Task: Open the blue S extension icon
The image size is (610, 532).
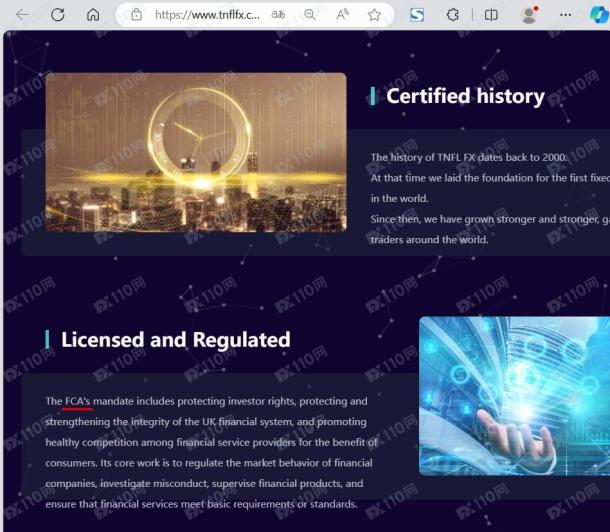Action: 417,15
